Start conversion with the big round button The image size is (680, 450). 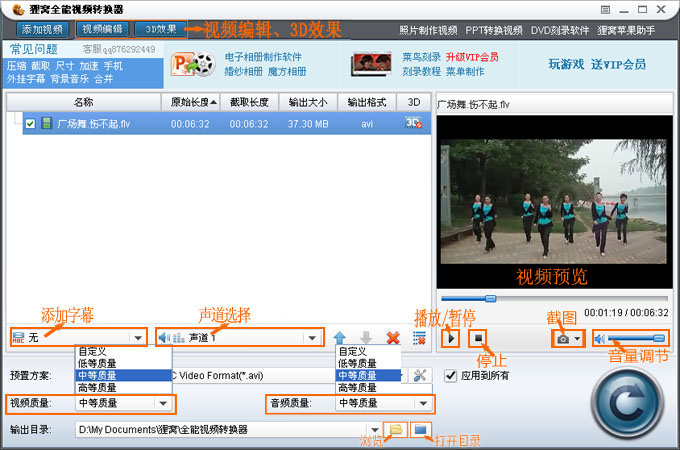click(x=628, y=403)
